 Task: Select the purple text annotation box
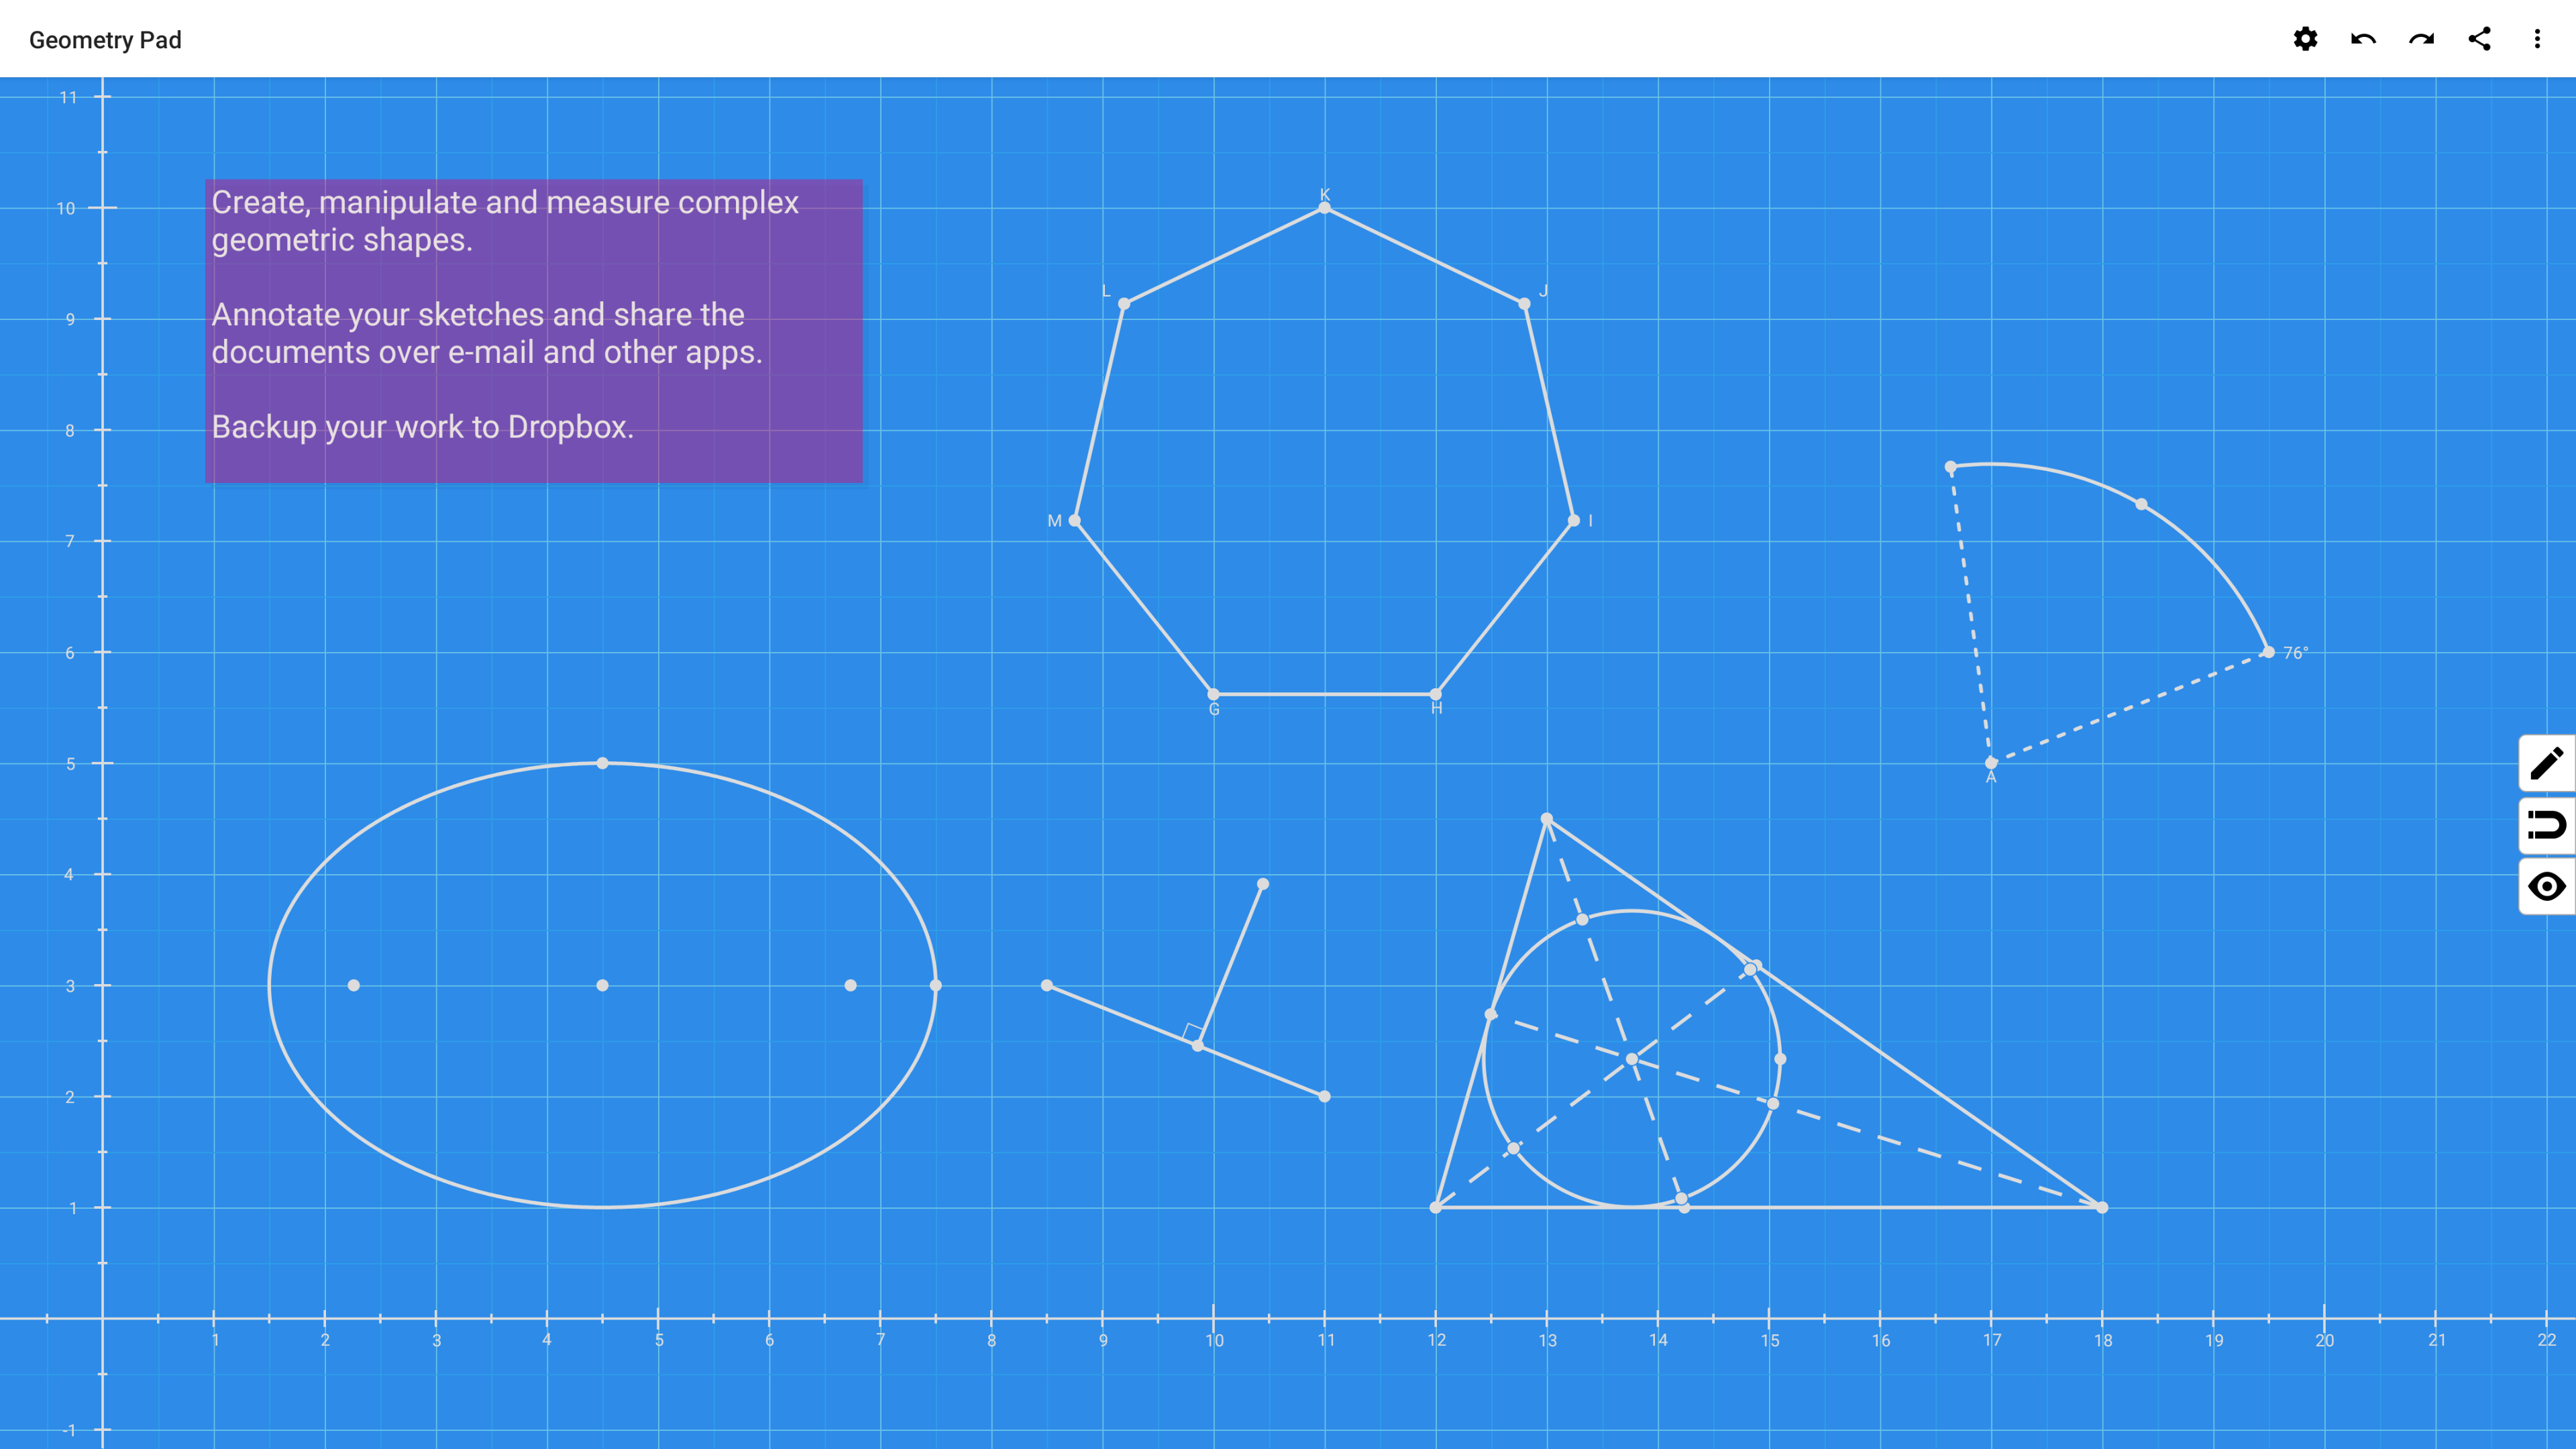coord(534,331)
